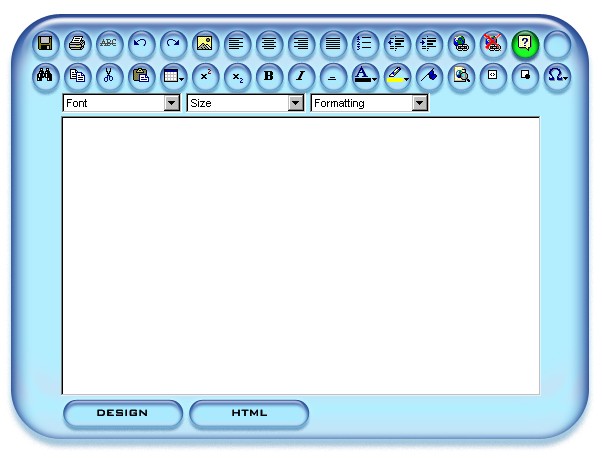Decrease indent with the outdent icon
The image size is (606, 465).
pos(397,44)
